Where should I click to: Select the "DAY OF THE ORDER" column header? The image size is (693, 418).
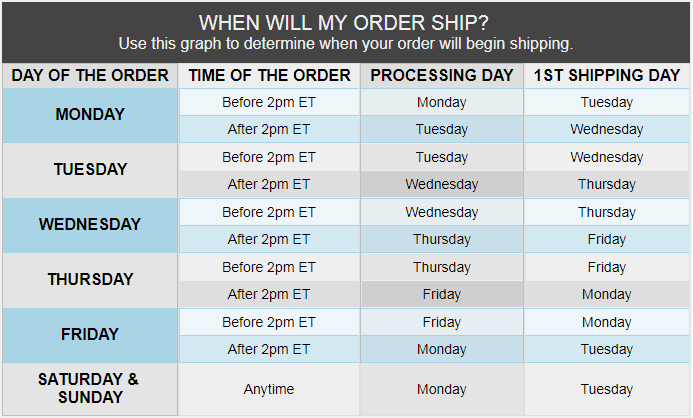click(x=90, y=75)
